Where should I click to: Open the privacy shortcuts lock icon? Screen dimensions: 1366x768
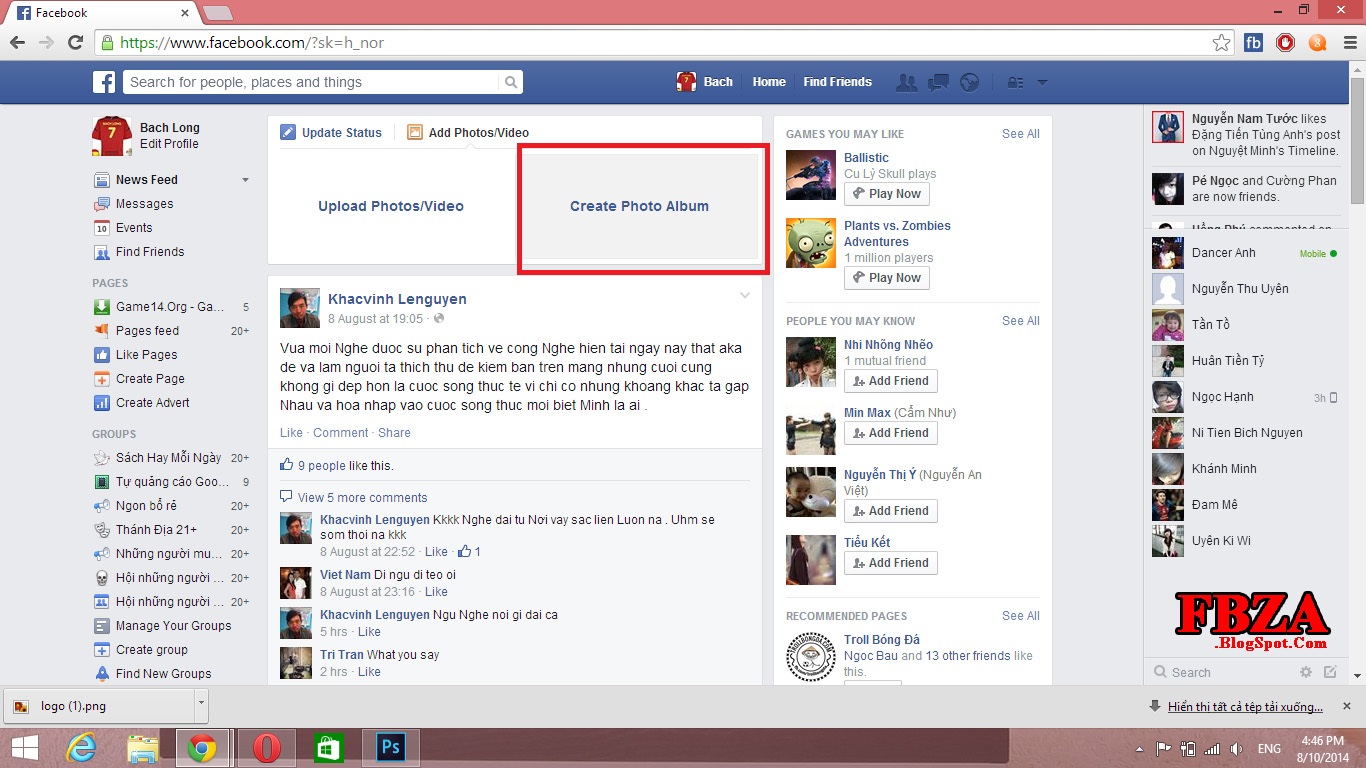[1015, 82]
